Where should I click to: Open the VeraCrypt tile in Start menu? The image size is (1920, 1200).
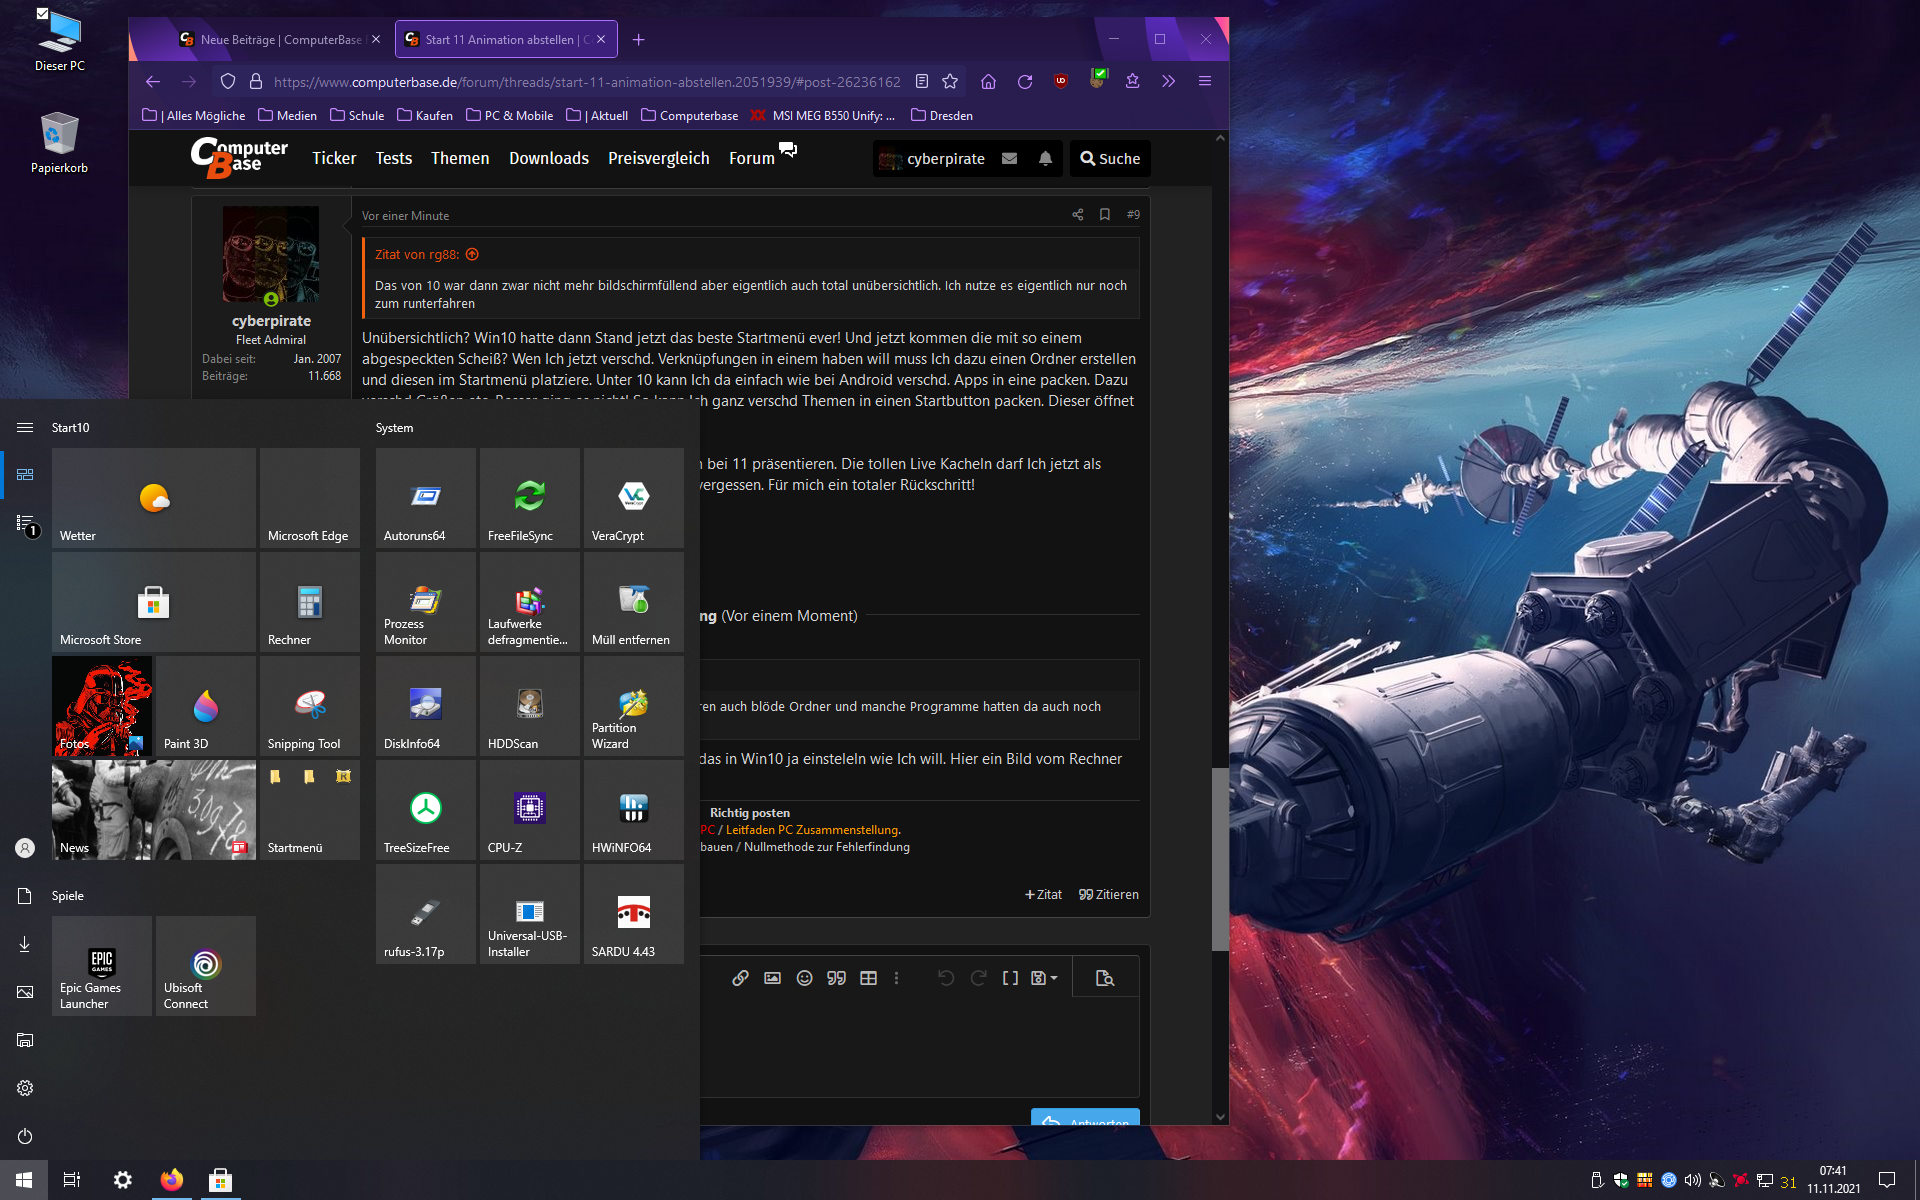click(633, 498)
